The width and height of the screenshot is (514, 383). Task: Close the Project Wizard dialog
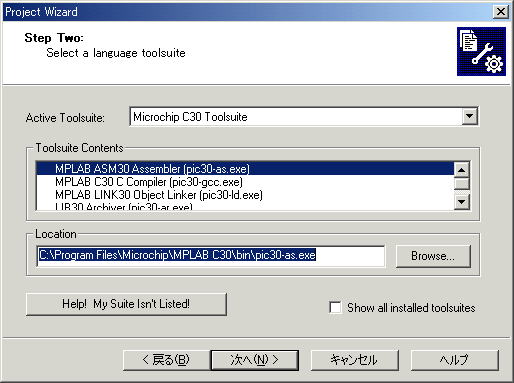(x=500, y=12)
